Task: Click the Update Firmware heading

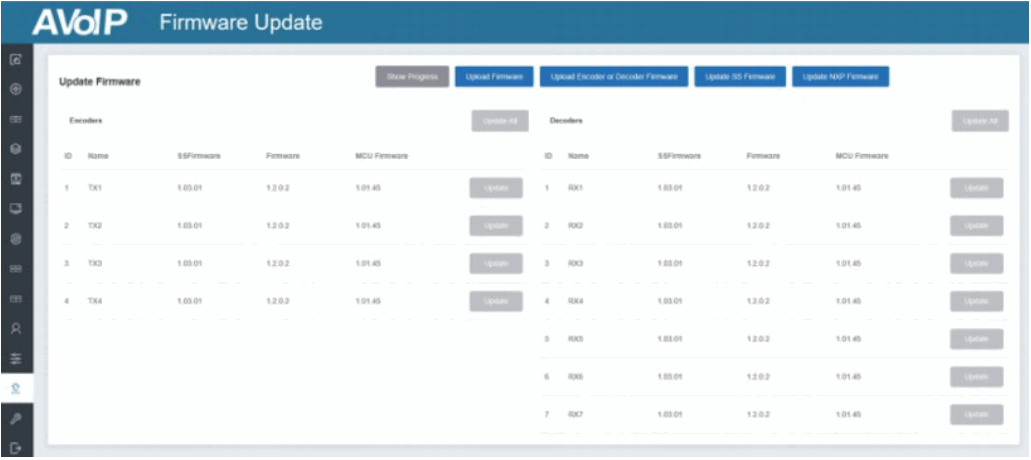Action: [x=100, y=82]
